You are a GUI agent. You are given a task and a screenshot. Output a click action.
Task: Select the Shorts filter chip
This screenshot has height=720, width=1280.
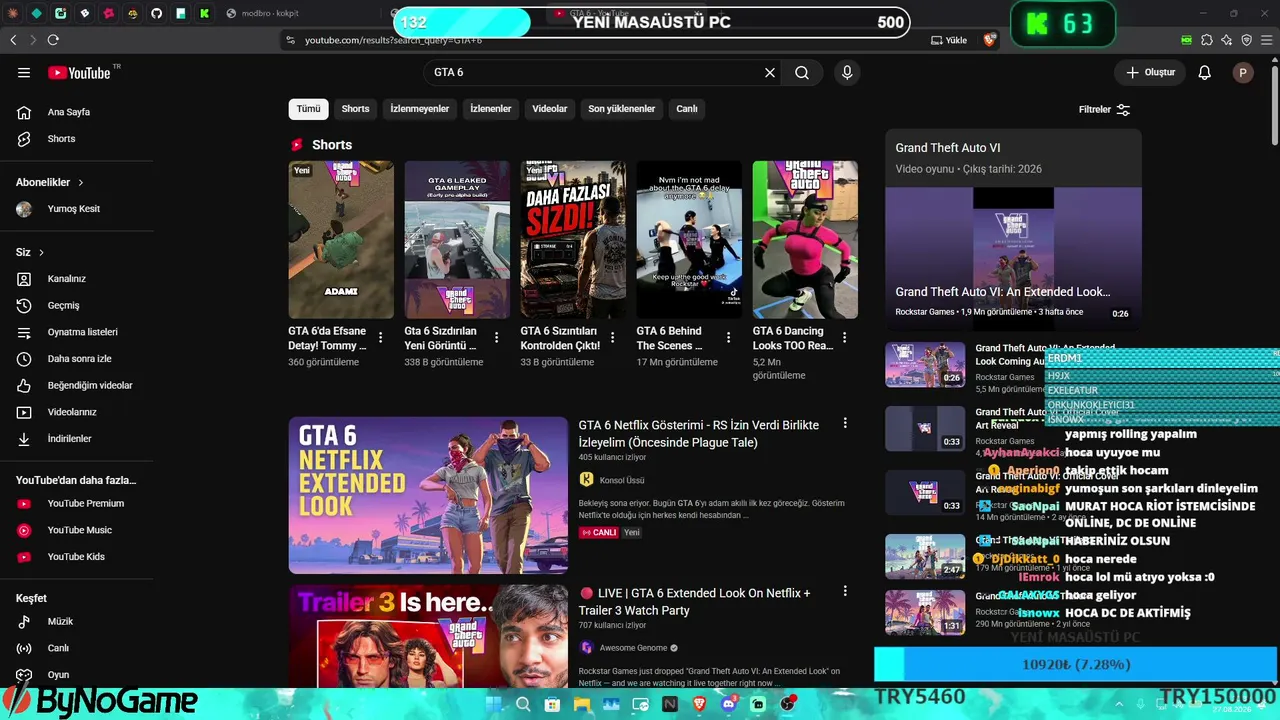click(x=355, y=109)
